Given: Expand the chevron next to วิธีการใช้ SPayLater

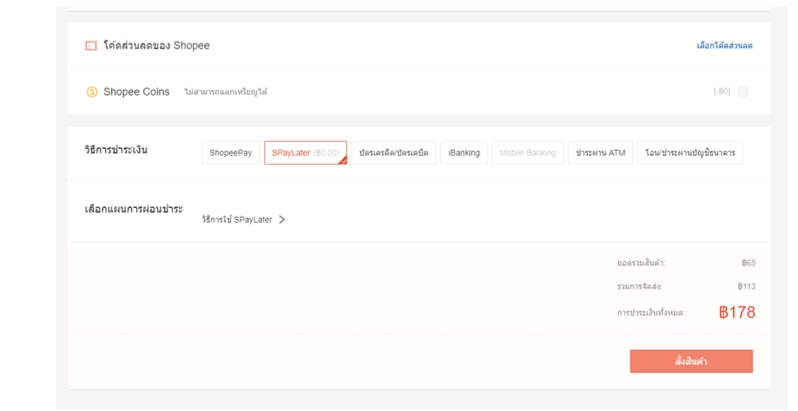Looking at the screenshot, I should click(x=282, y=220).
